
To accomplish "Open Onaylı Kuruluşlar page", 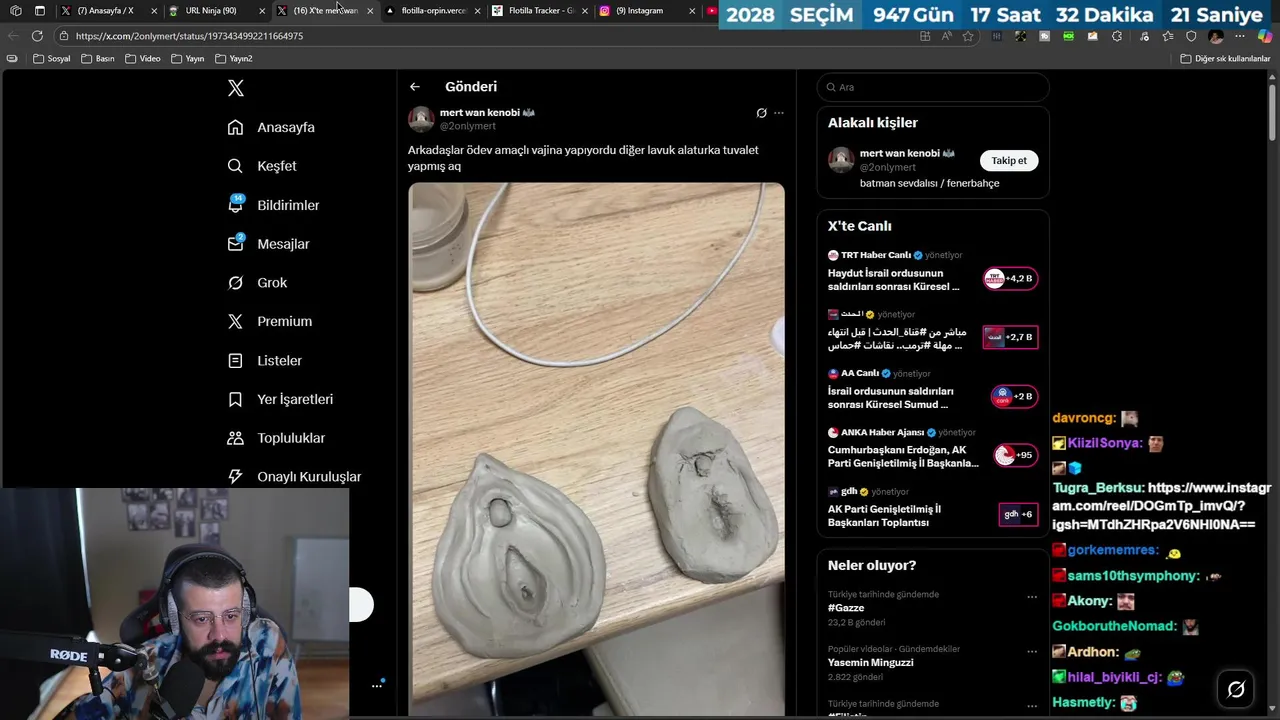I will 294,477.
